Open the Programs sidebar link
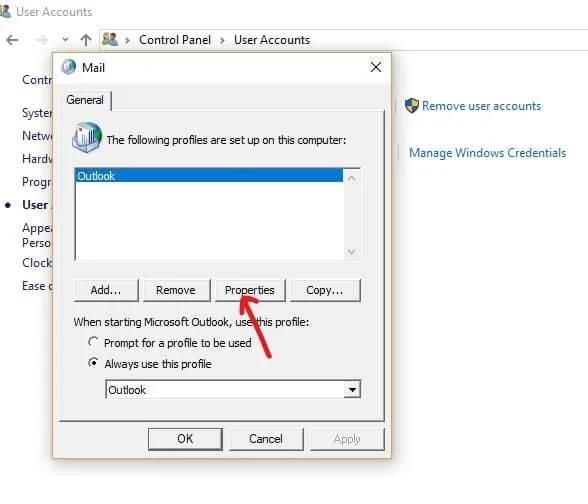 pos(37,182)
